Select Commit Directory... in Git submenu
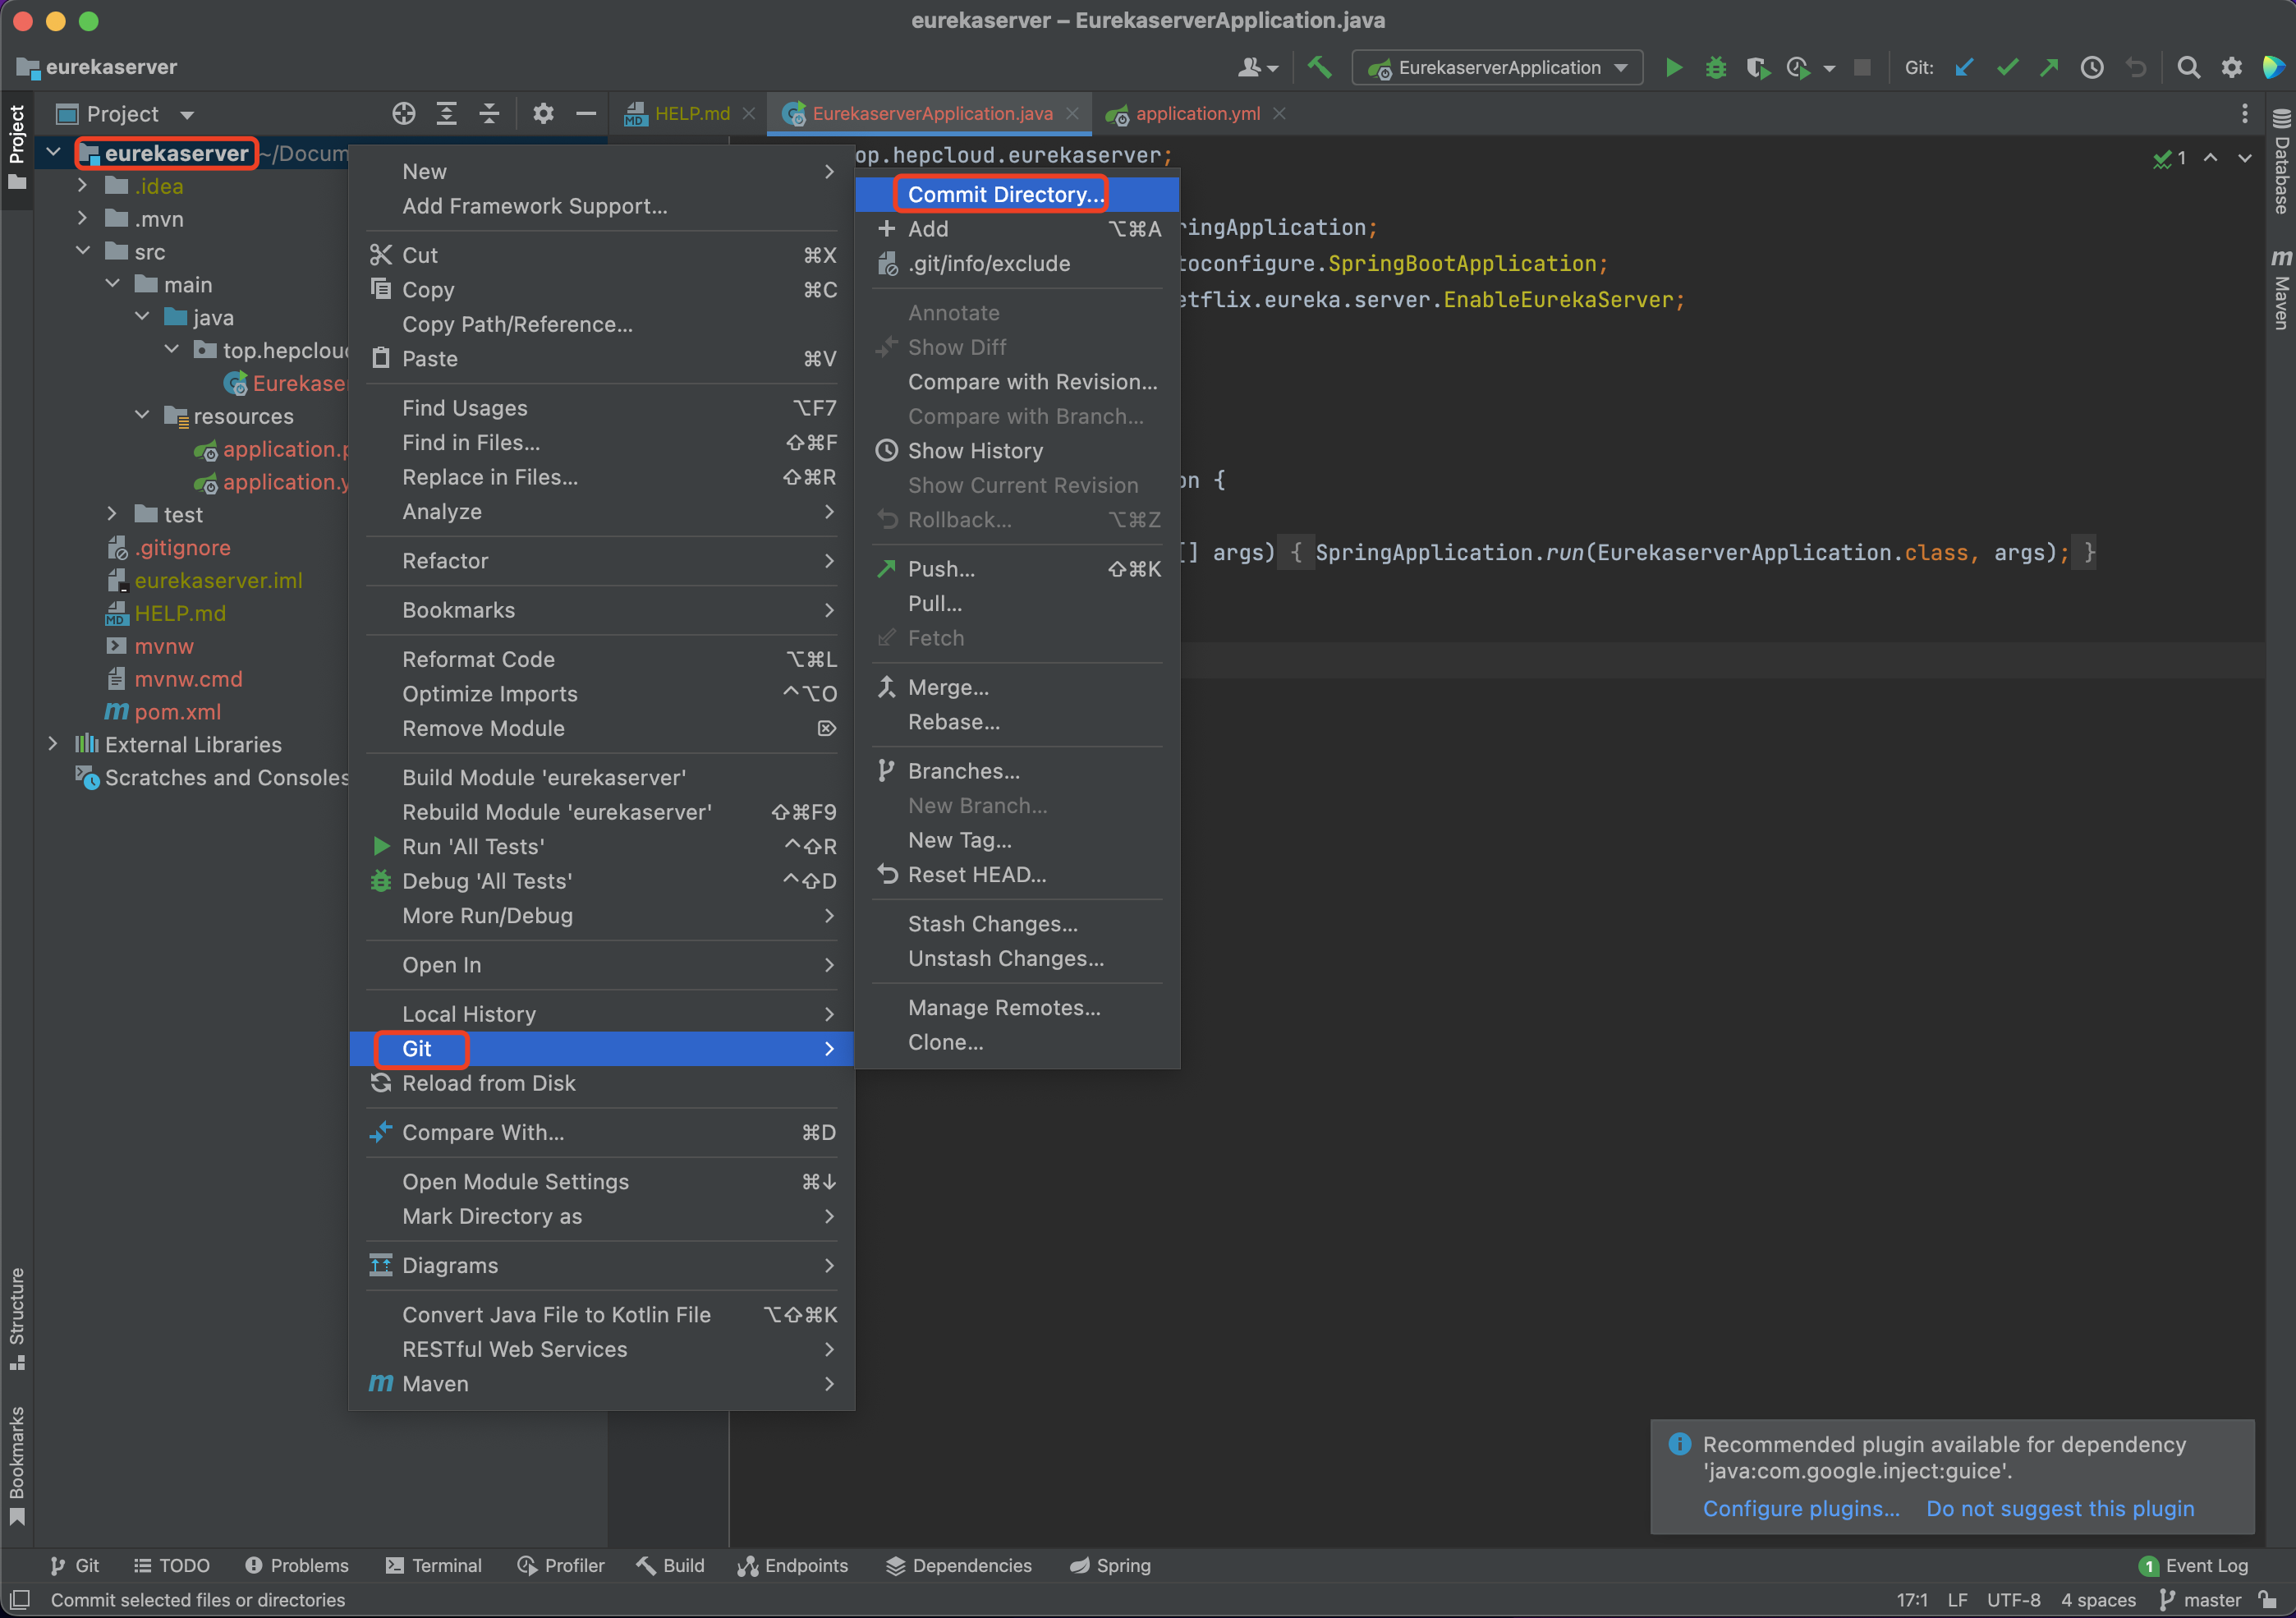 pos(1005,194)
